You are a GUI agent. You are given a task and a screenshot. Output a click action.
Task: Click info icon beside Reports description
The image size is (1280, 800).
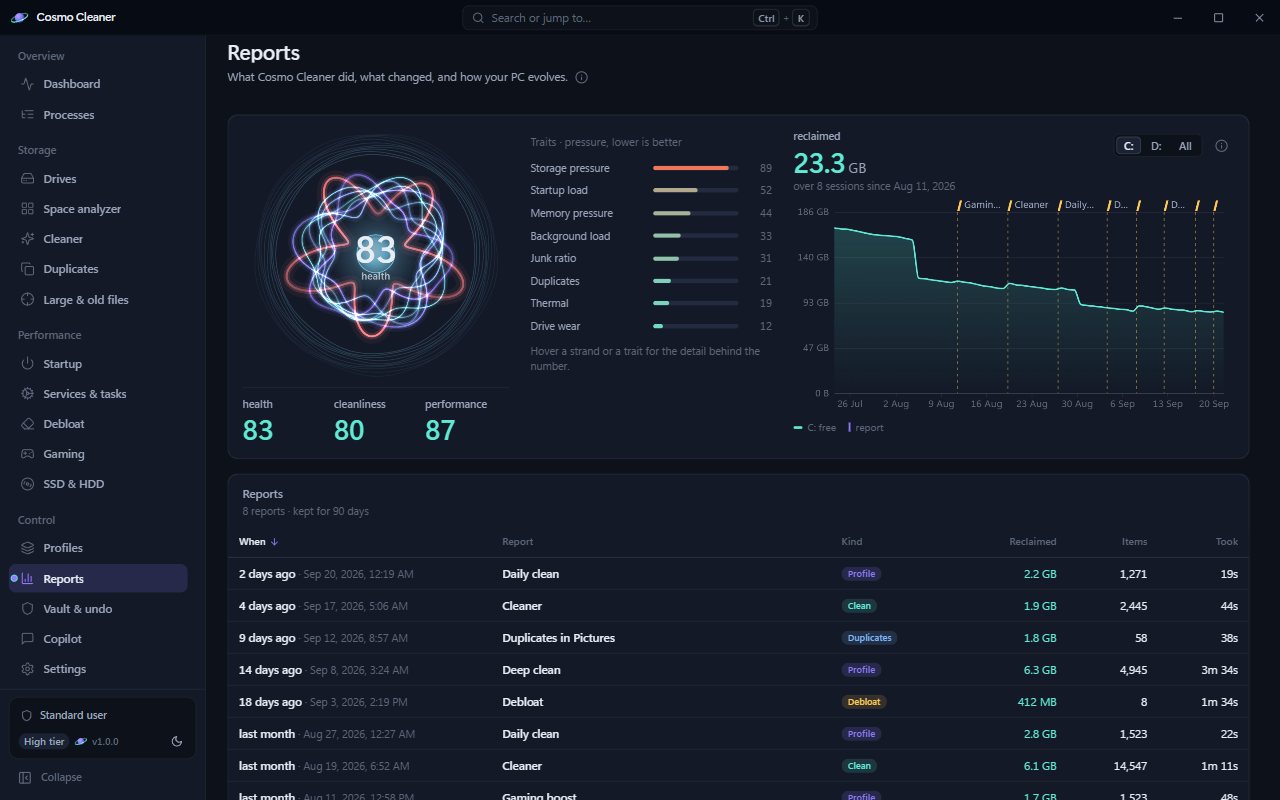[582, 77]
